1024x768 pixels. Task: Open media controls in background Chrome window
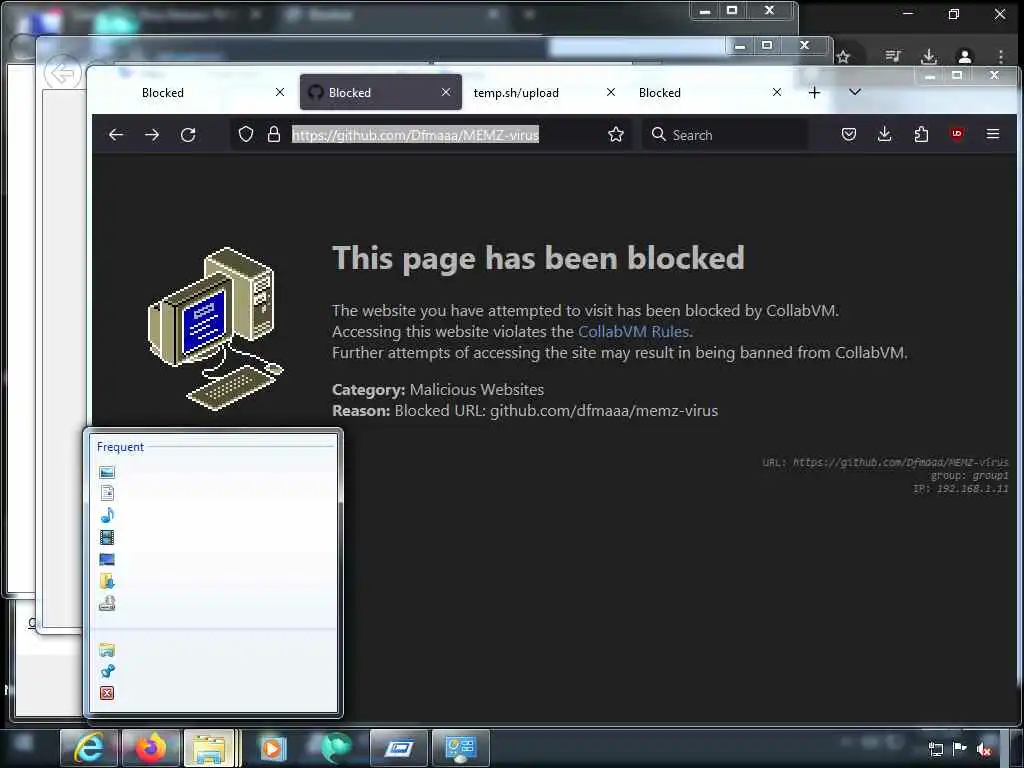pos(893,57)
